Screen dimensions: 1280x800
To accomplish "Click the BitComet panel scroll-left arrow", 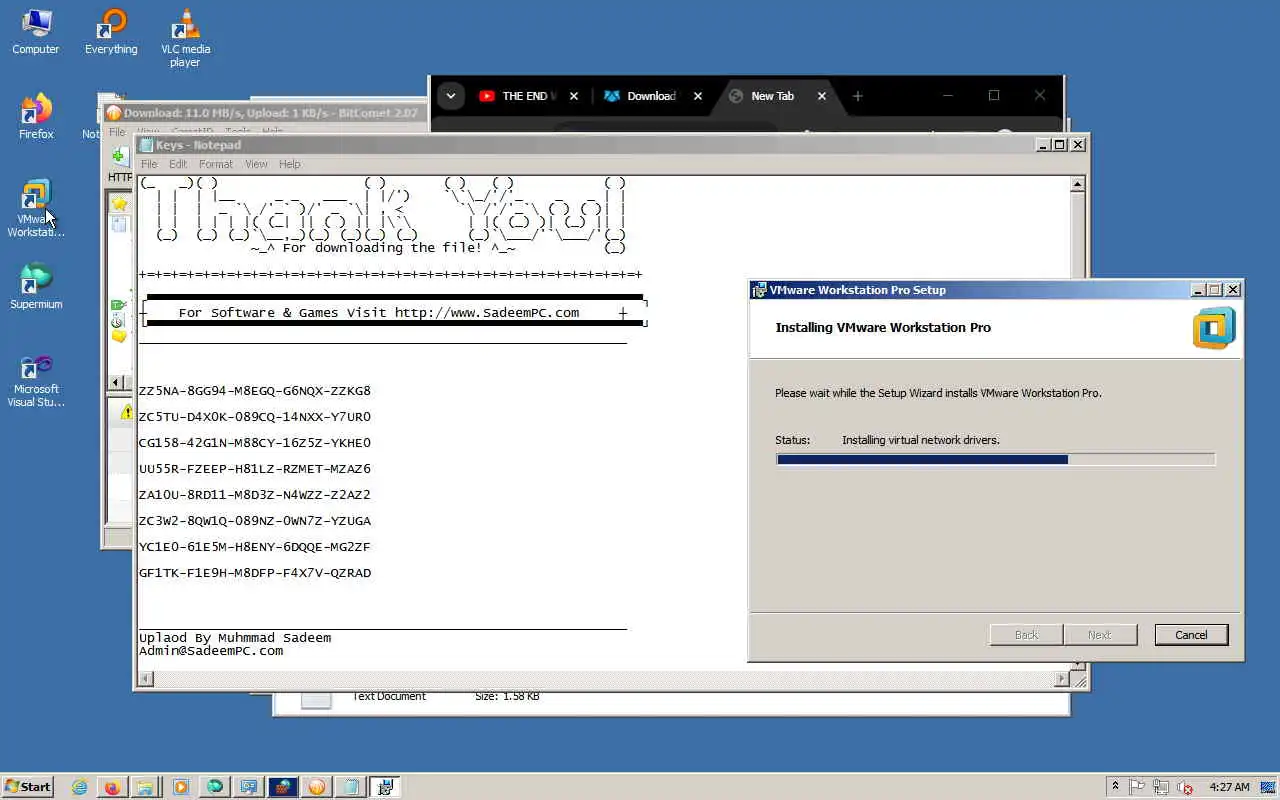I will click(x=115, y=382).
